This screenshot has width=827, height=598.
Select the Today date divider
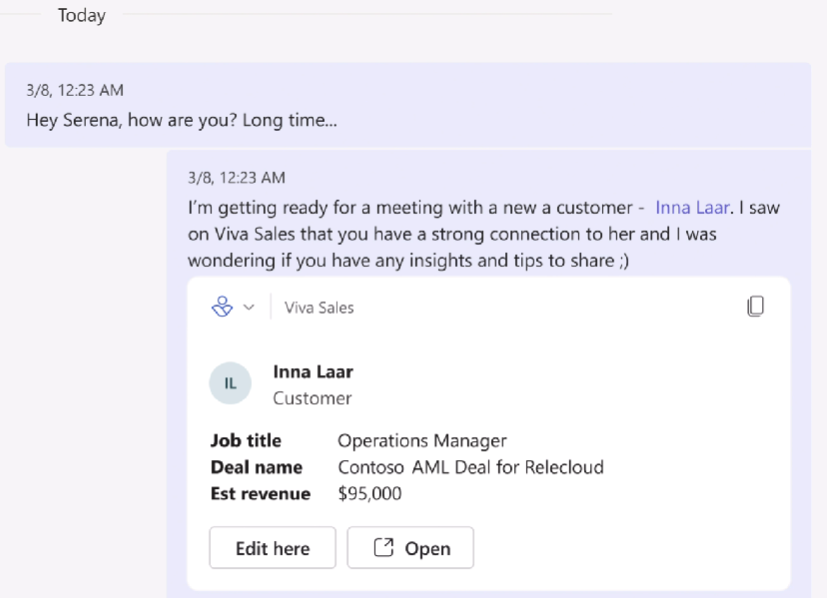pyautogui.click(x=81, y=15)
